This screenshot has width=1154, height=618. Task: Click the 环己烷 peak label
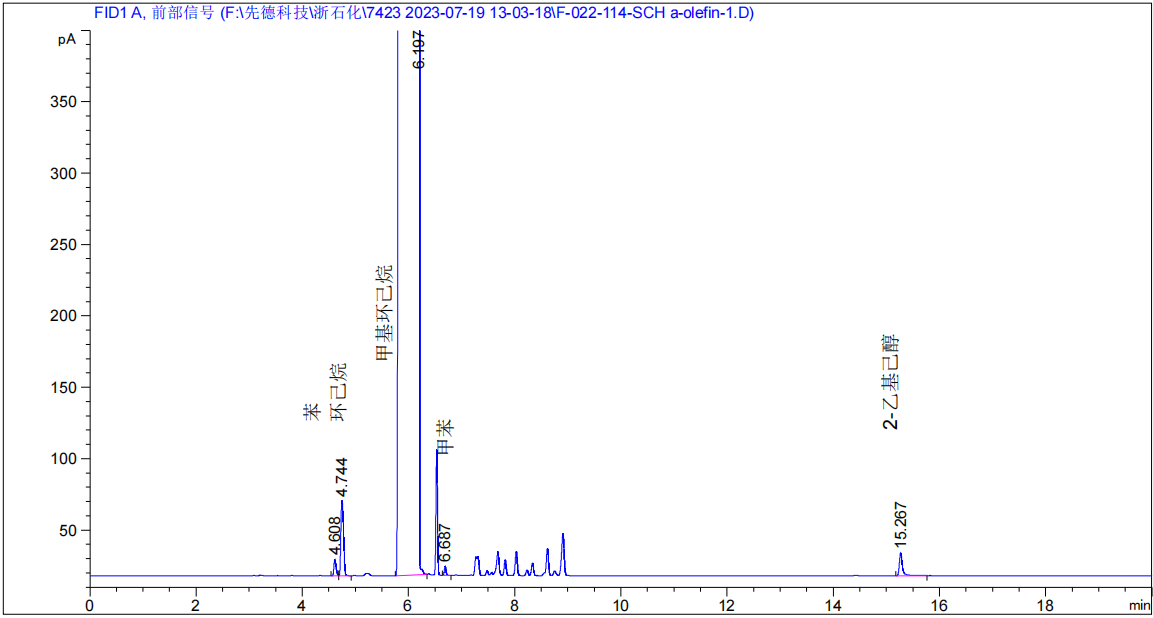click(338, 393)
